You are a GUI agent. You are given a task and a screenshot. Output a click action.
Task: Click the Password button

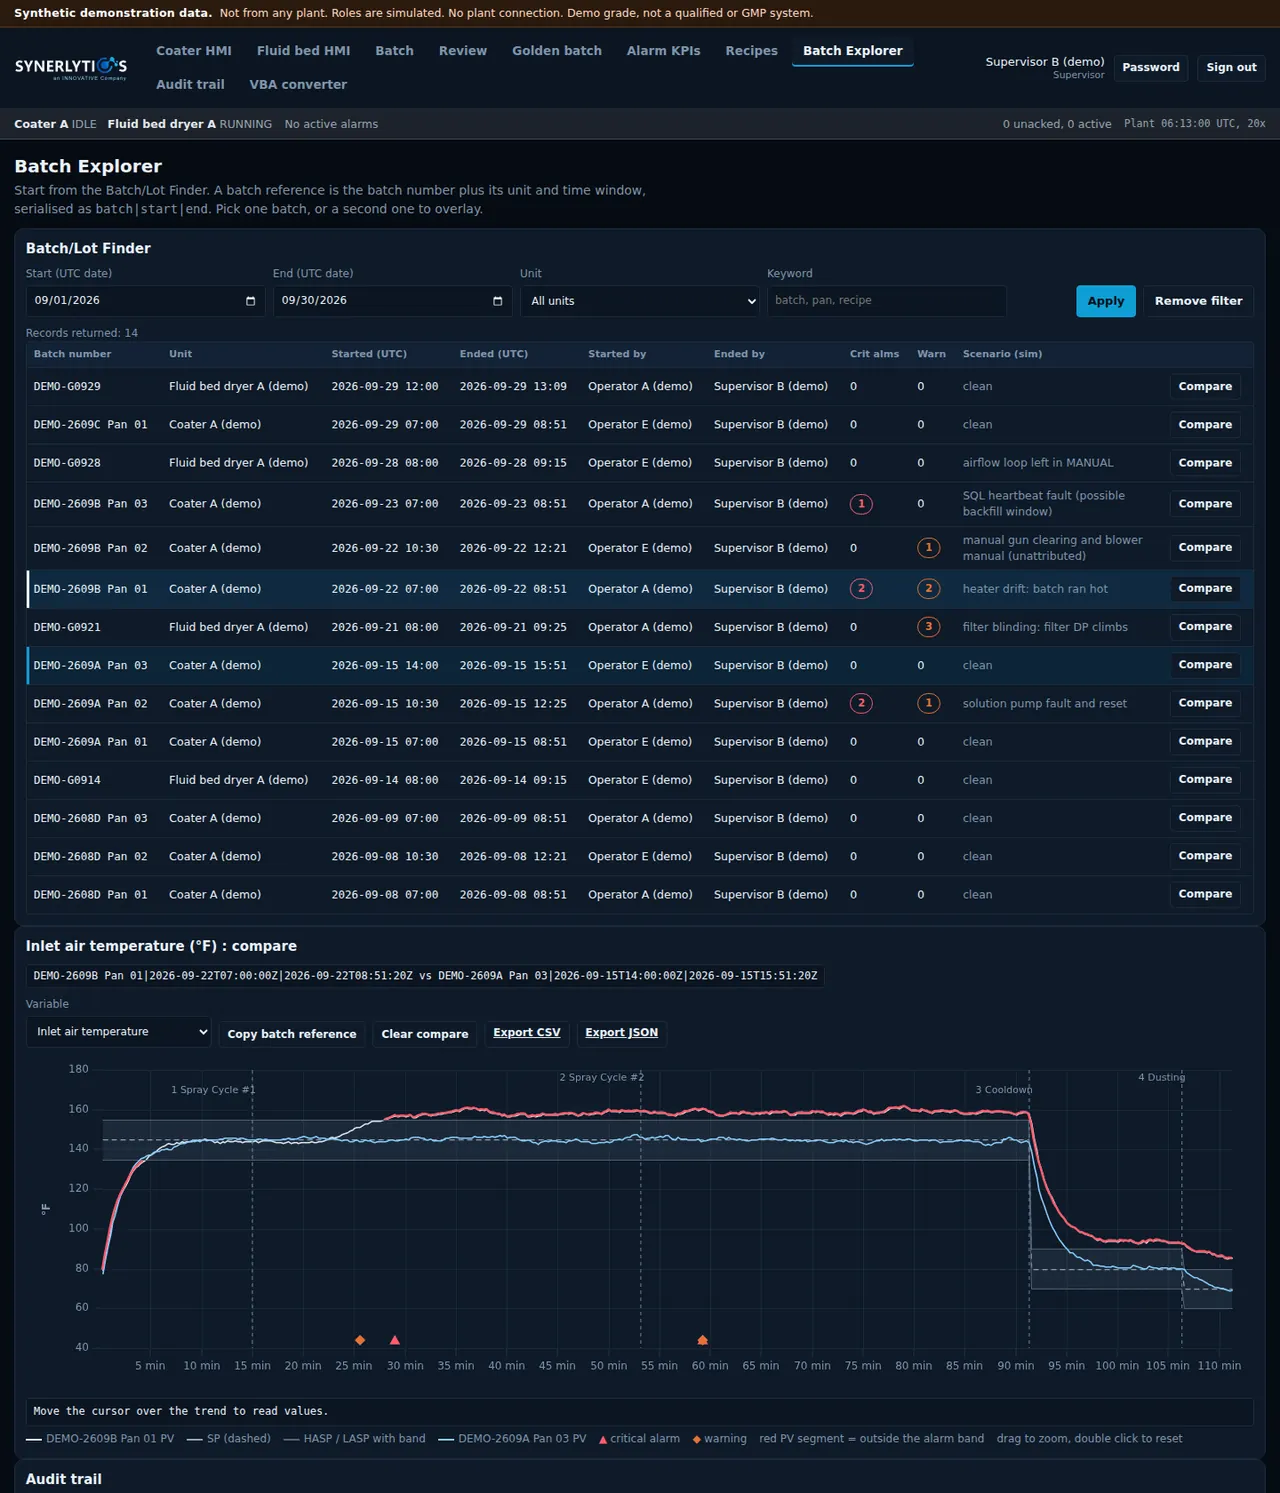(1151, 68)
